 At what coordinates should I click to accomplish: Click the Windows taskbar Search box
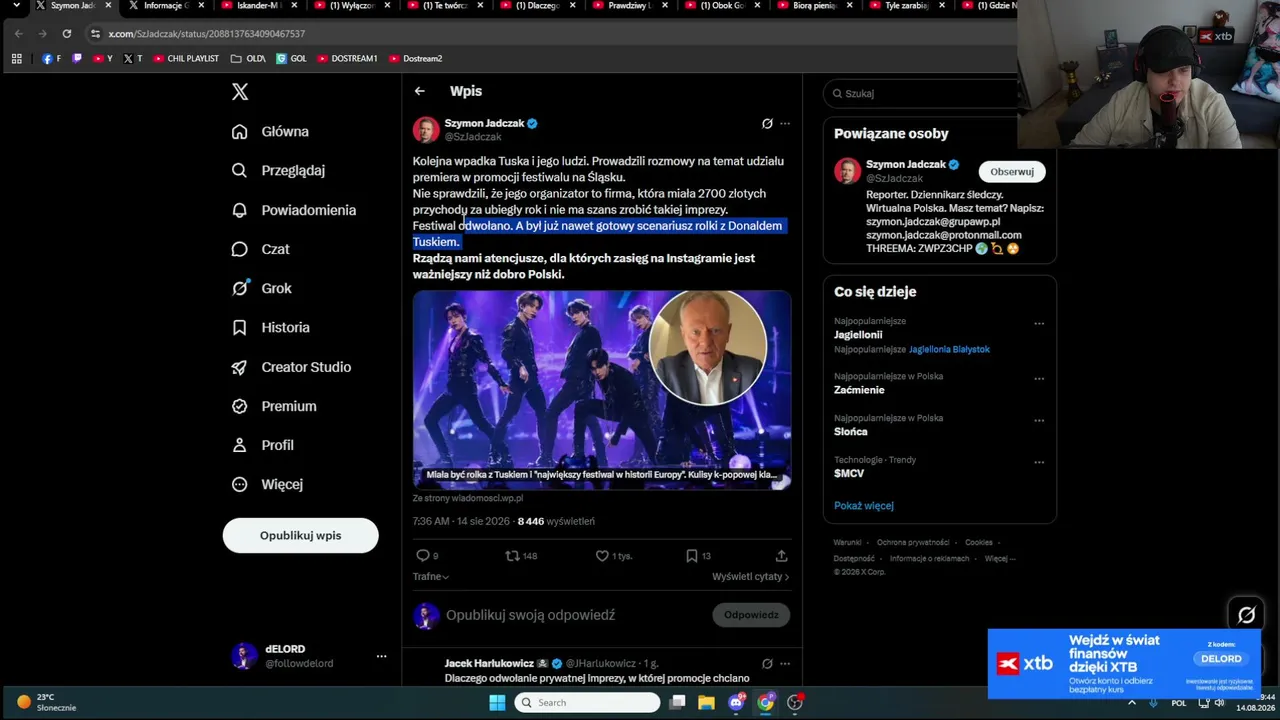tap(587, 703)
